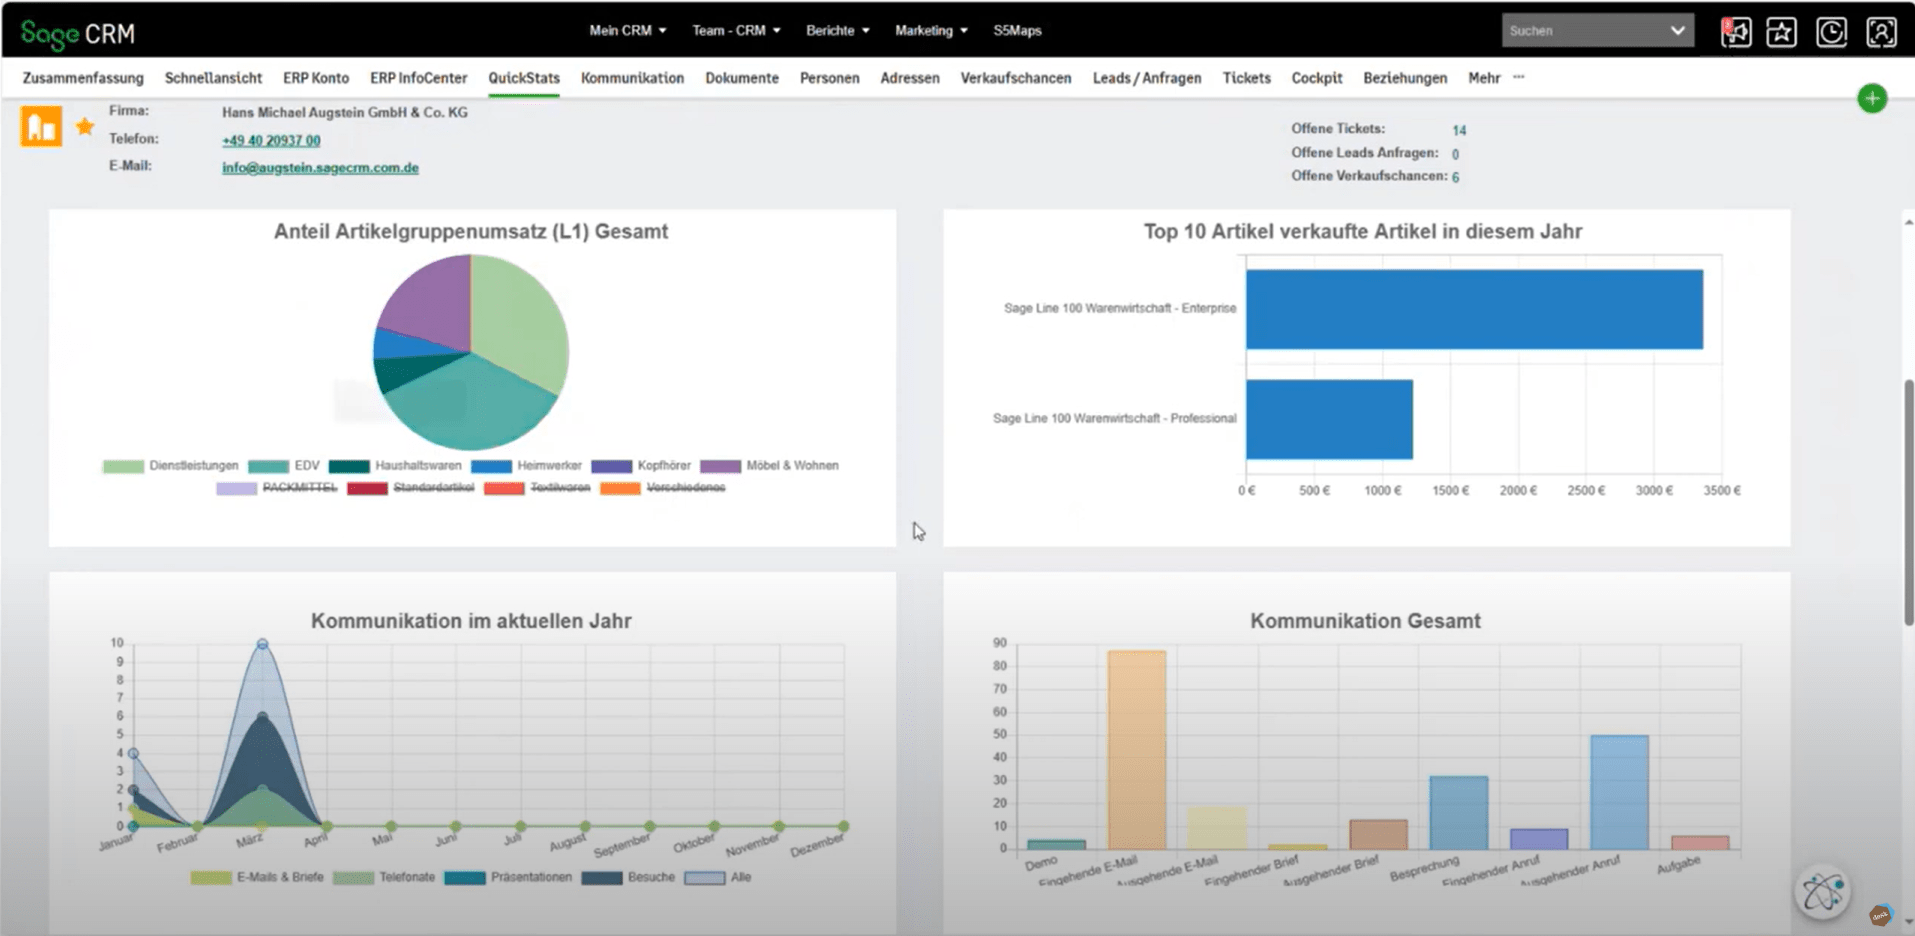Open the search type dropdown arrow

[1677, 30]
